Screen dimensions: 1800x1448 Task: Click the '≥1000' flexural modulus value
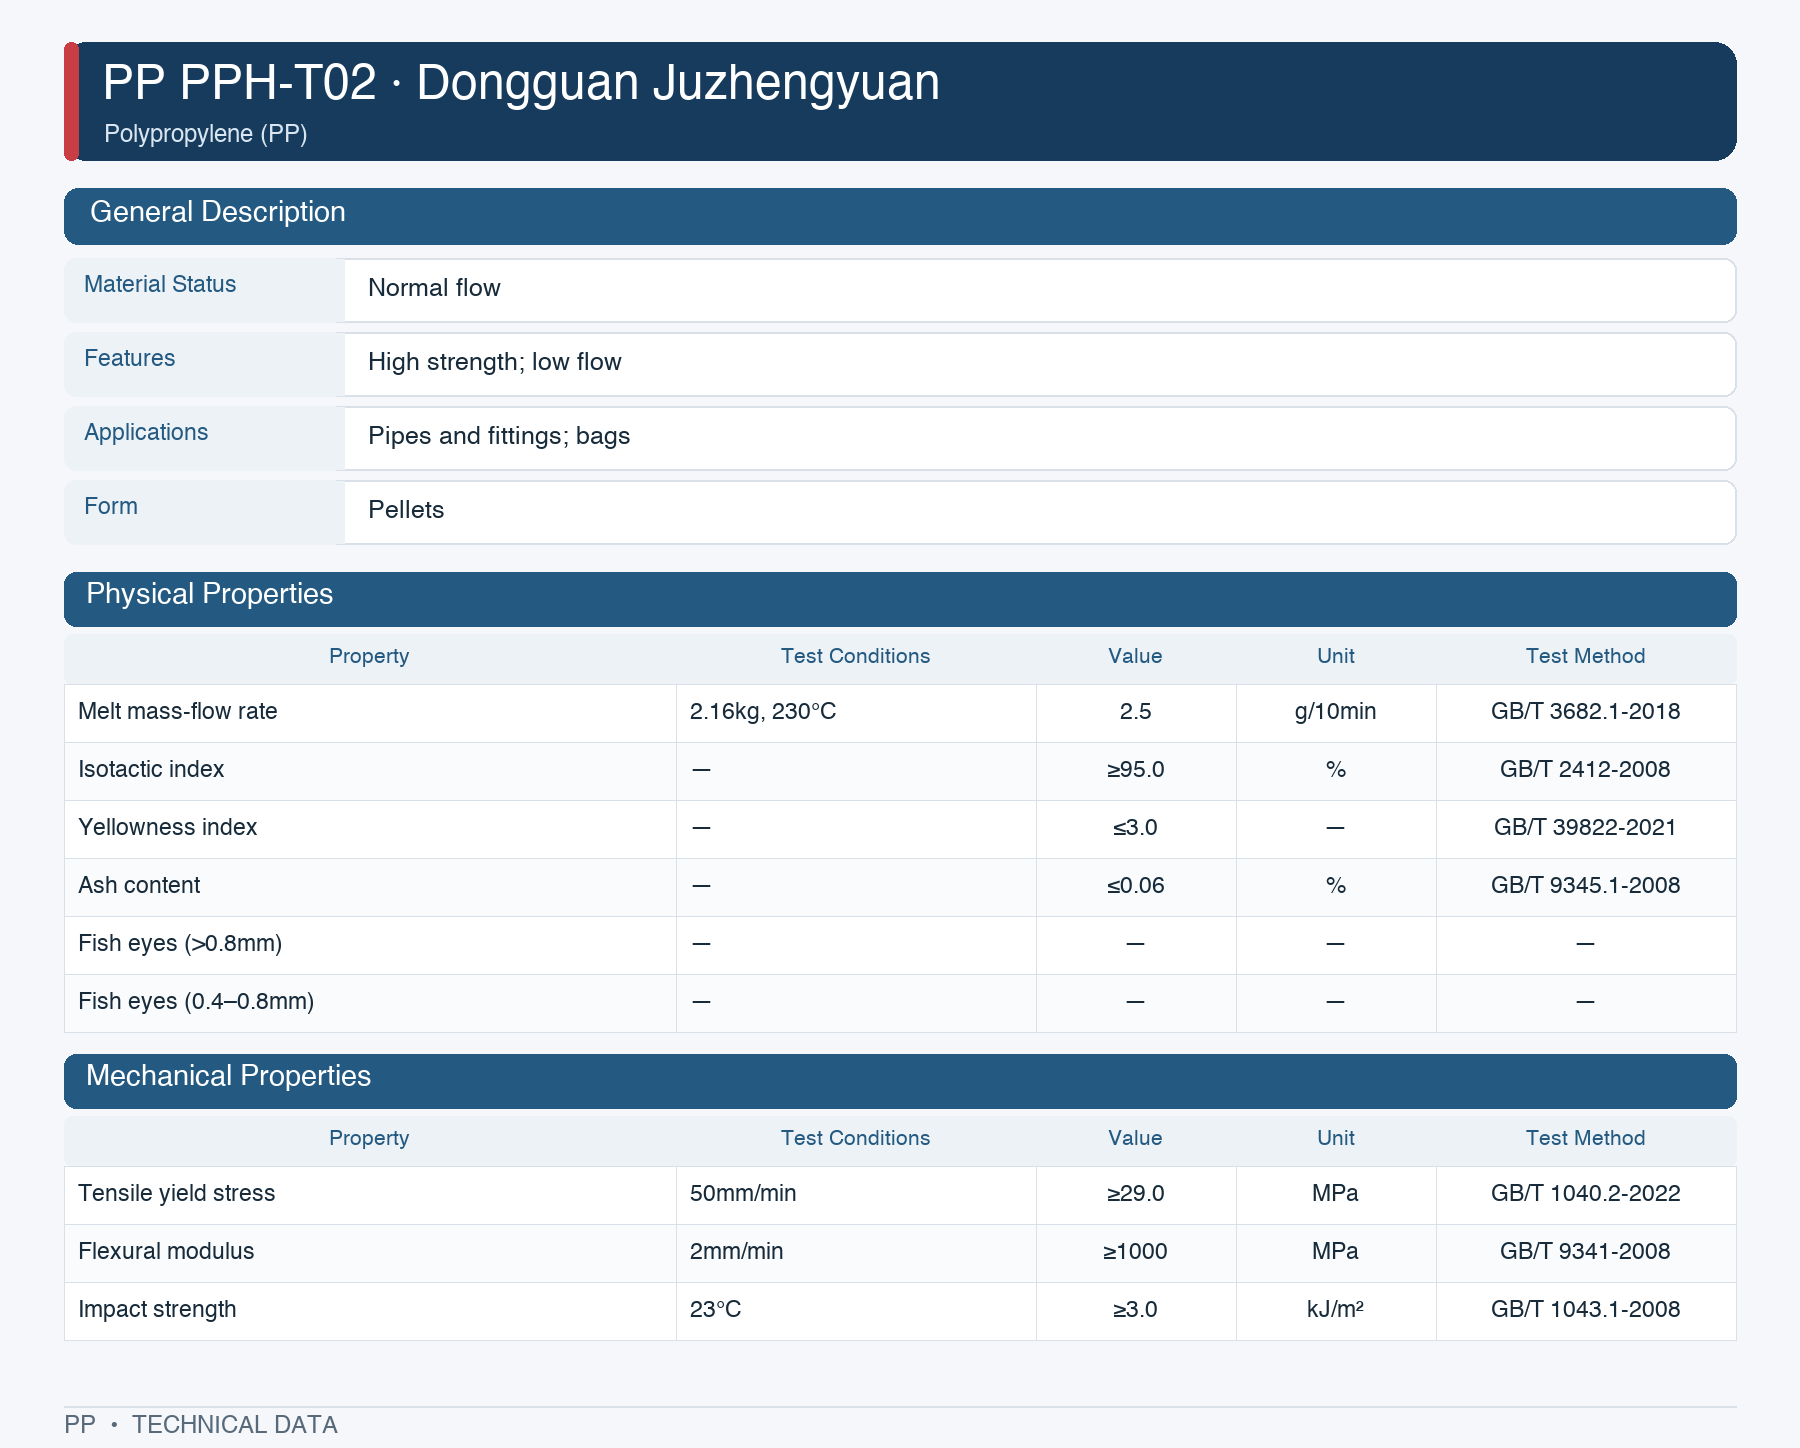click(1136, 1251)
